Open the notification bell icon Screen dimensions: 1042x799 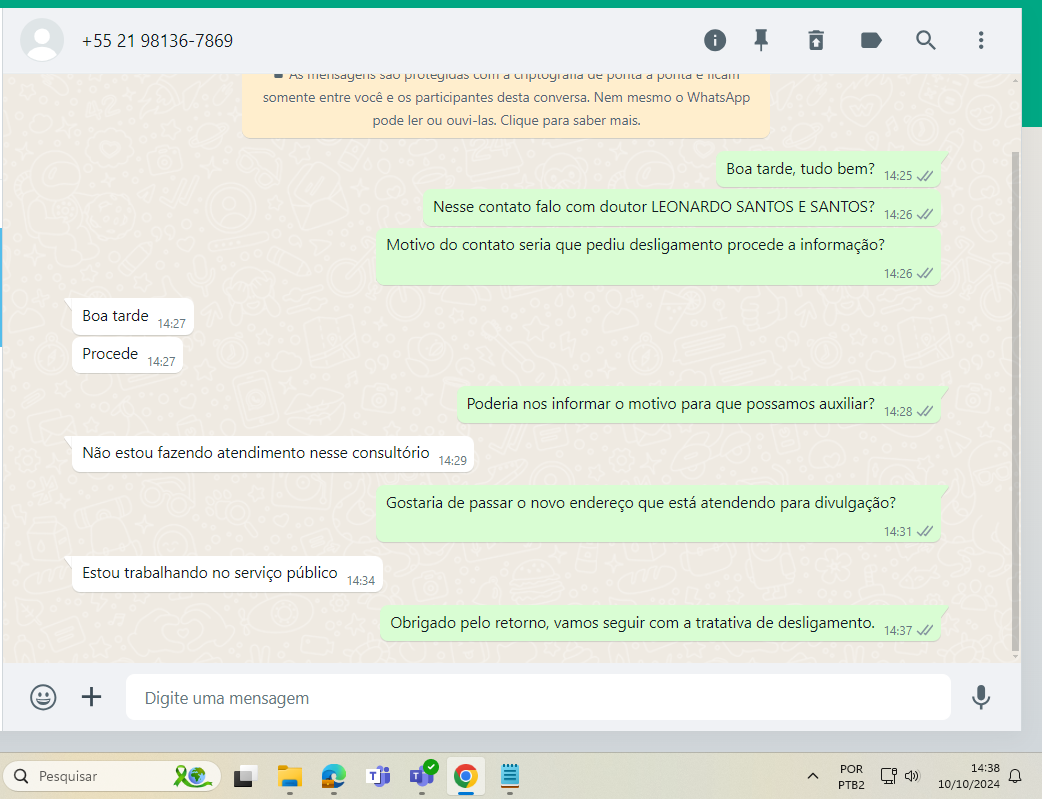pyautogui.click(x=1015, y=776)
